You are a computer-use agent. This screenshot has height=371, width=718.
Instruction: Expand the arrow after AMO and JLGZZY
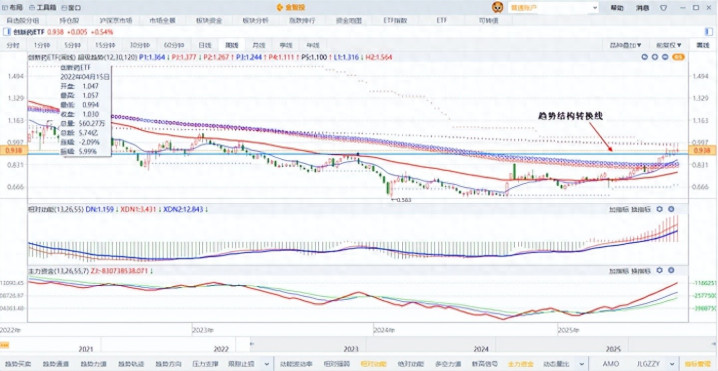coord(668,363)
